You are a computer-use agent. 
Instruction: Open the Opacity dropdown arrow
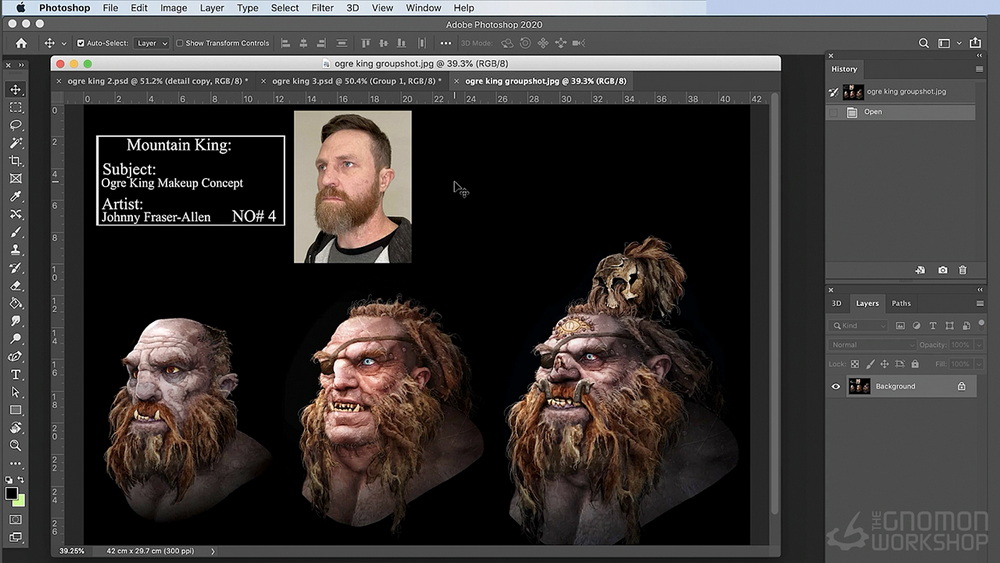[979, 345]
